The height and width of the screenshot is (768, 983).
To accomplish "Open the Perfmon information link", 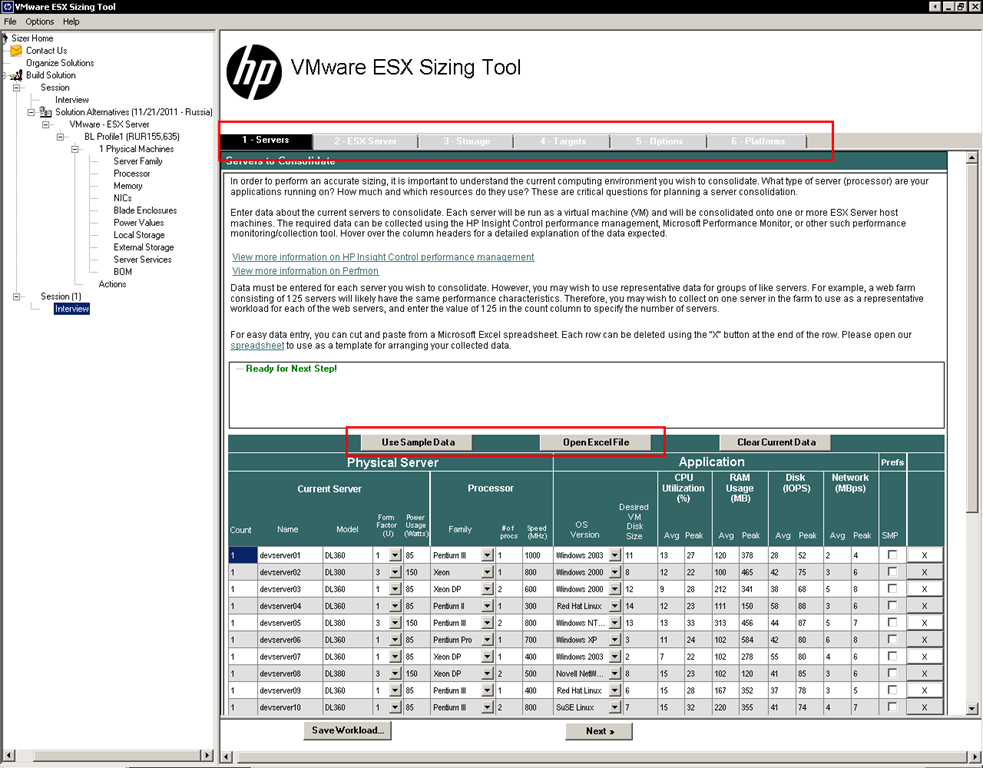I will pos(305,271).
